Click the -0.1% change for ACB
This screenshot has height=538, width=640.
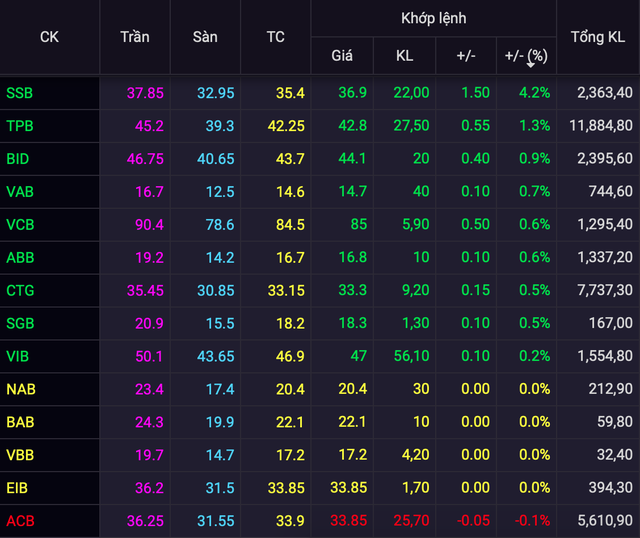point(533,521)
